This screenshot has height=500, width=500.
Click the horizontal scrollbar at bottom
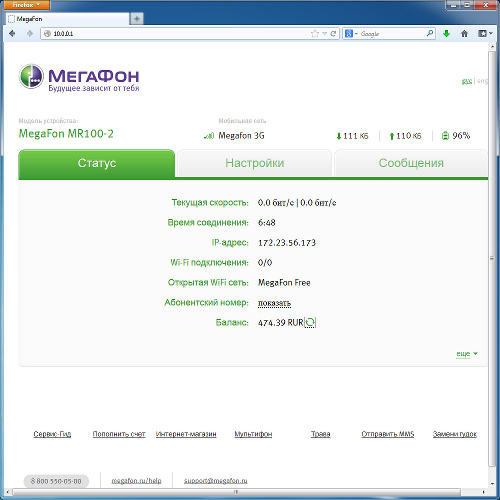[x=236, y=492]
